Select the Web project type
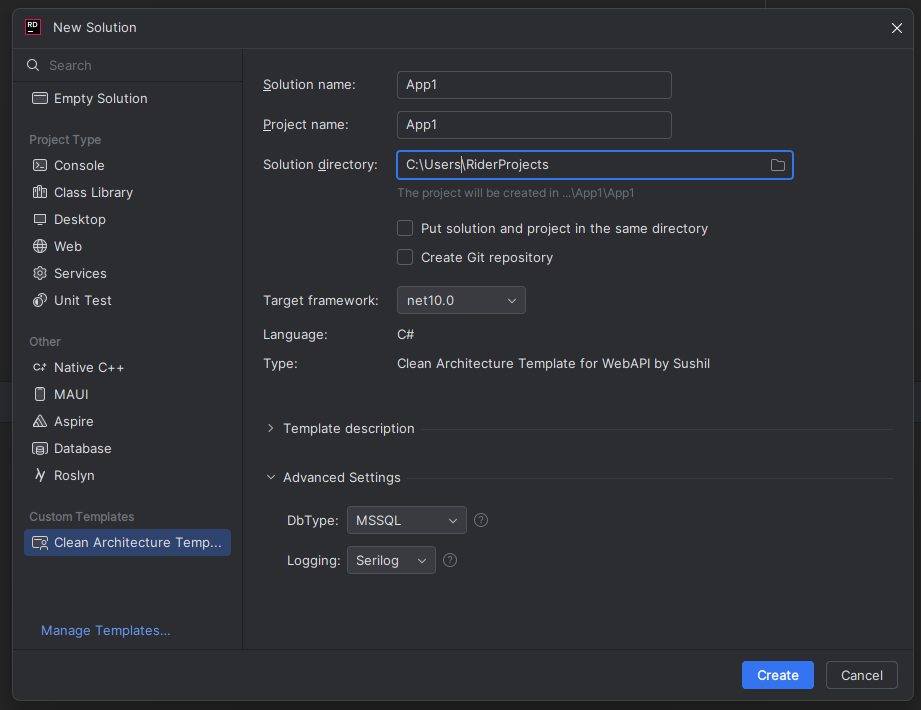Viewport: 921px width, 710px height. 68,247
